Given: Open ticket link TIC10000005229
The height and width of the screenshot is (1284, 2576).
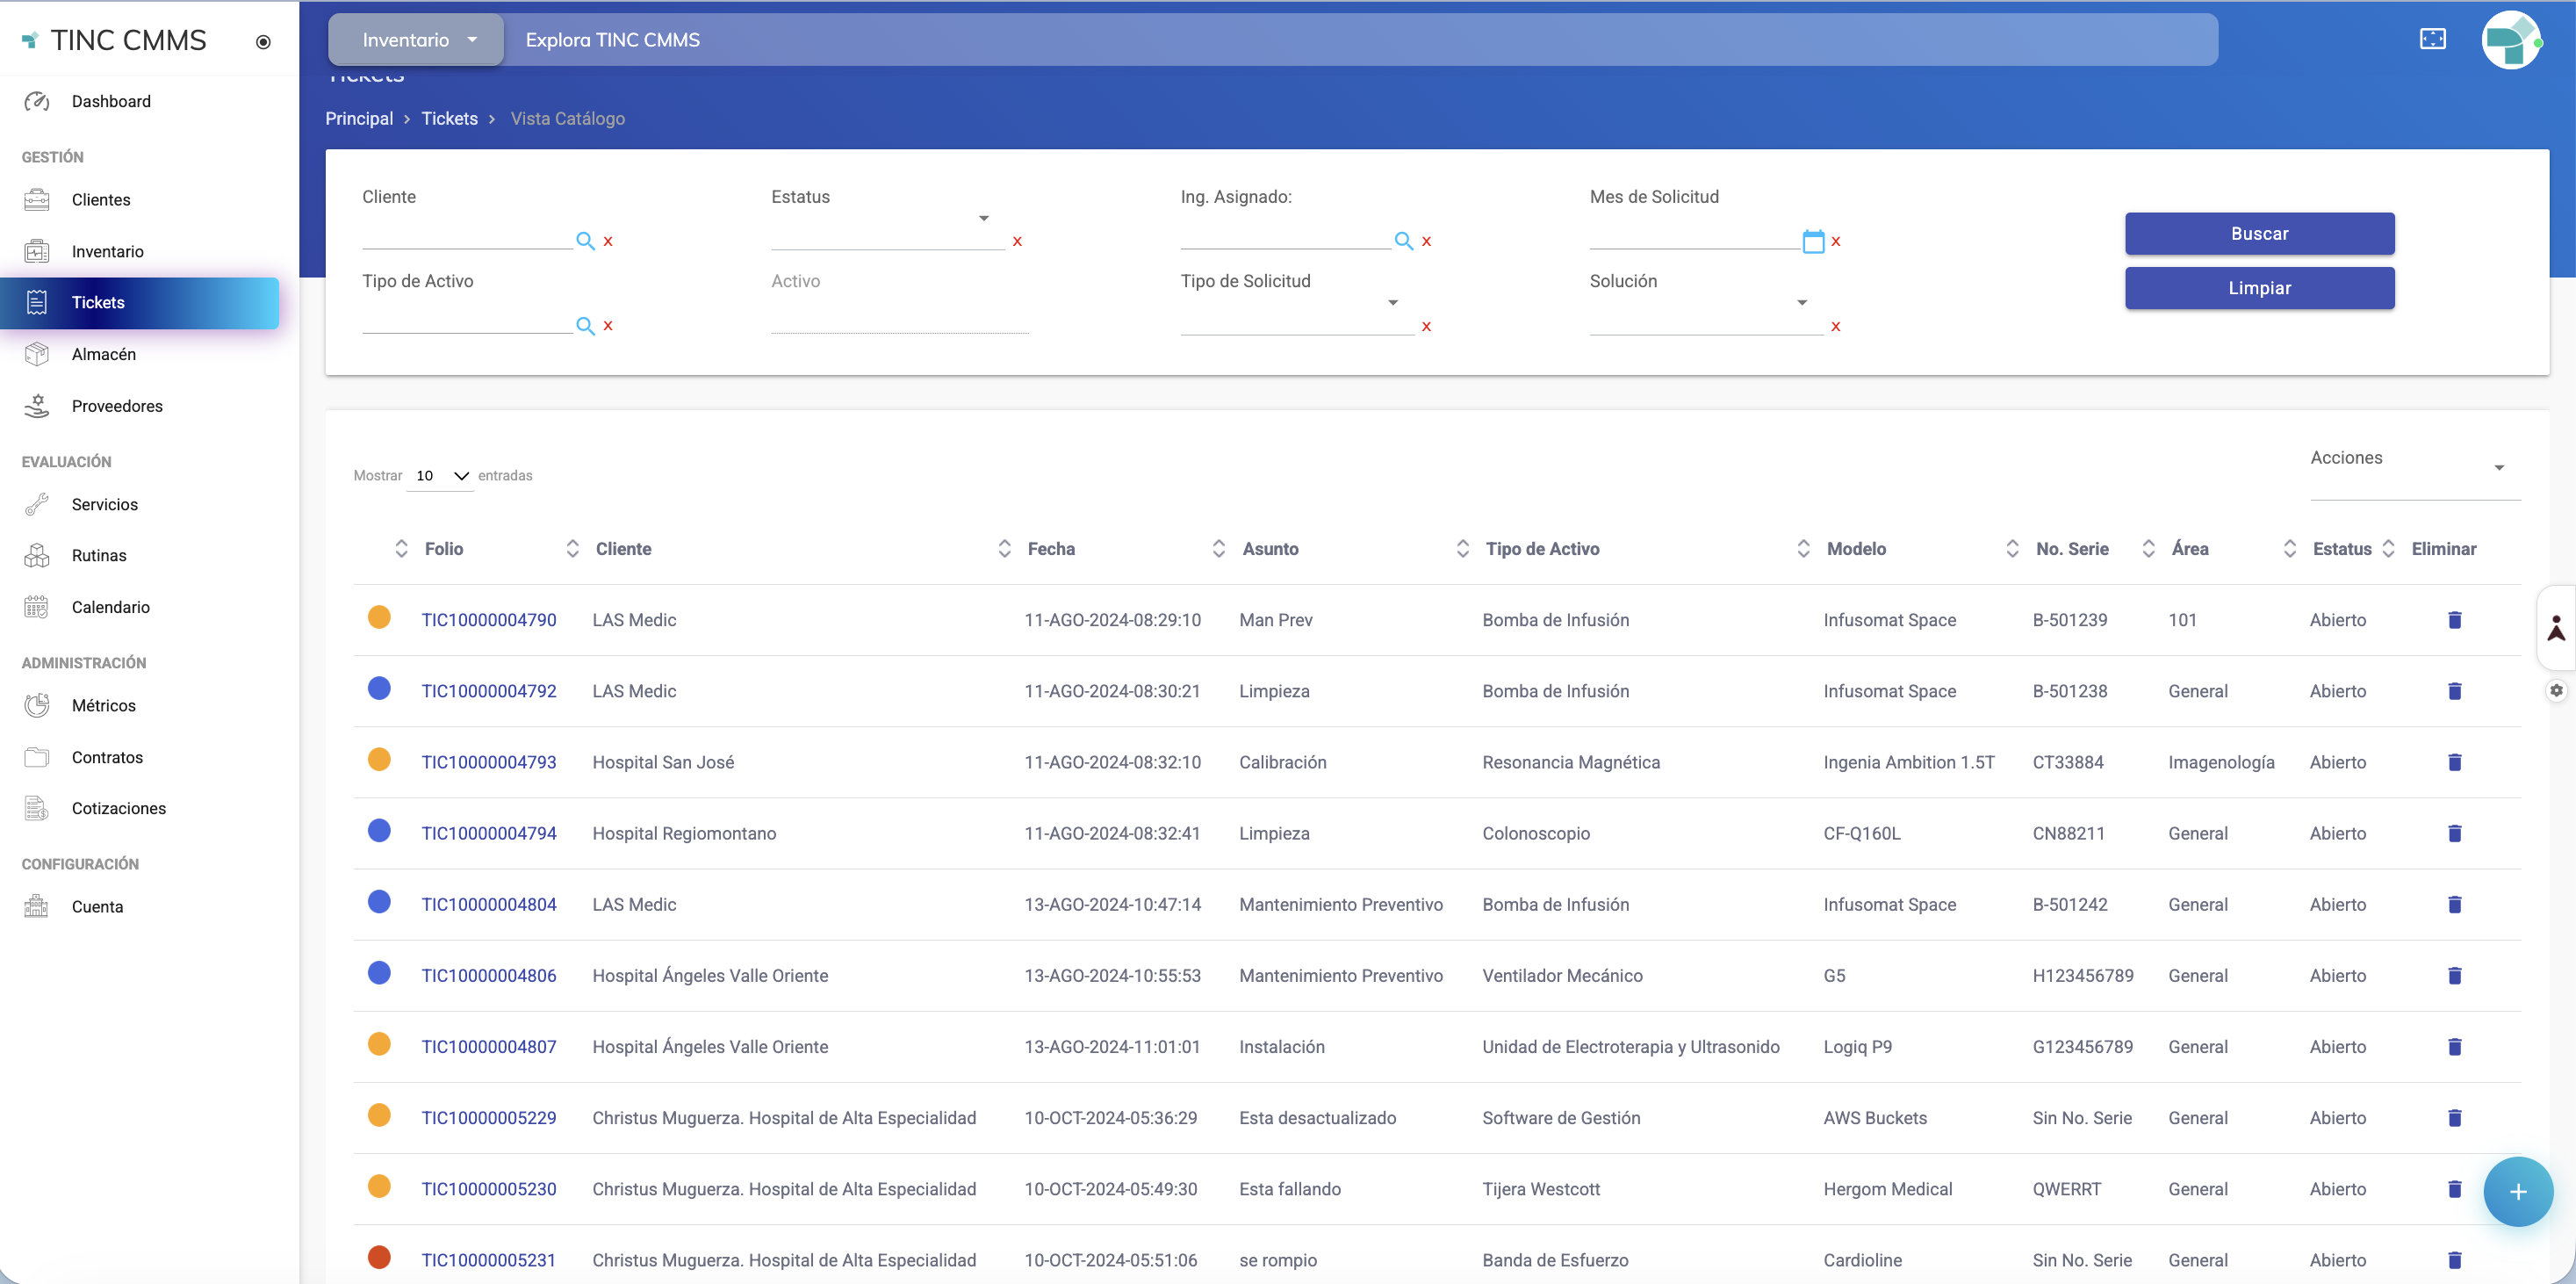Looking at the screenshot, I should [x=488, y=1118].
